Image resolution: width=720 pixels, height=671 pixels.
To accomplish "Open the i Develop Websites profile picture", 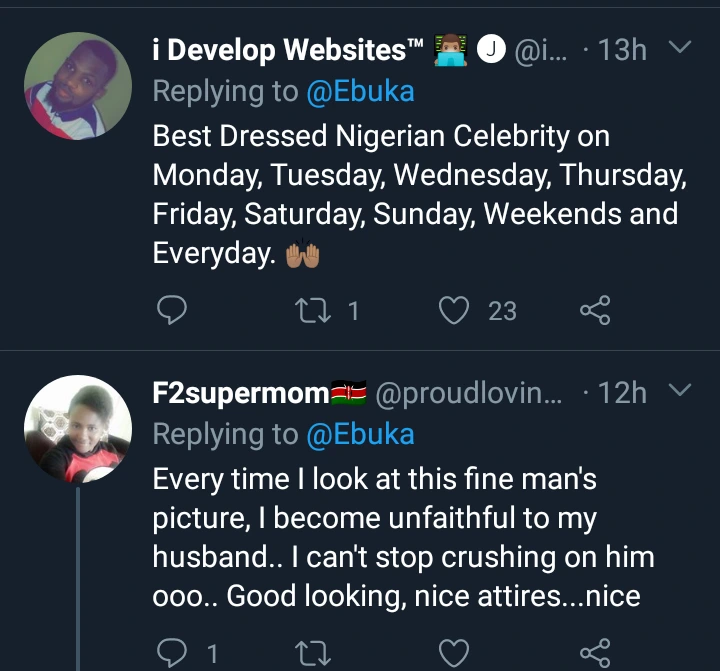I will tap(77, 86).
